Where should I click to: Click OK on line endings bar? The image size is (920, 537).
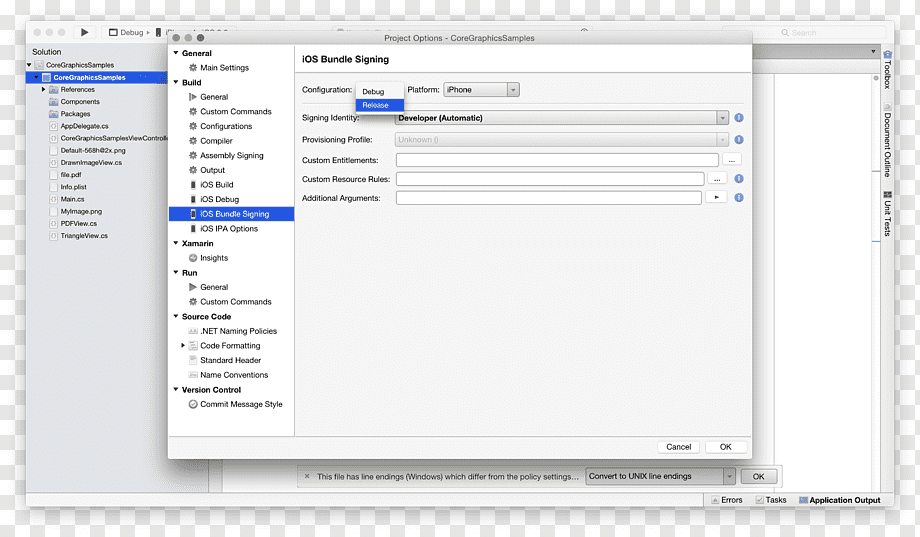point(759,477)
